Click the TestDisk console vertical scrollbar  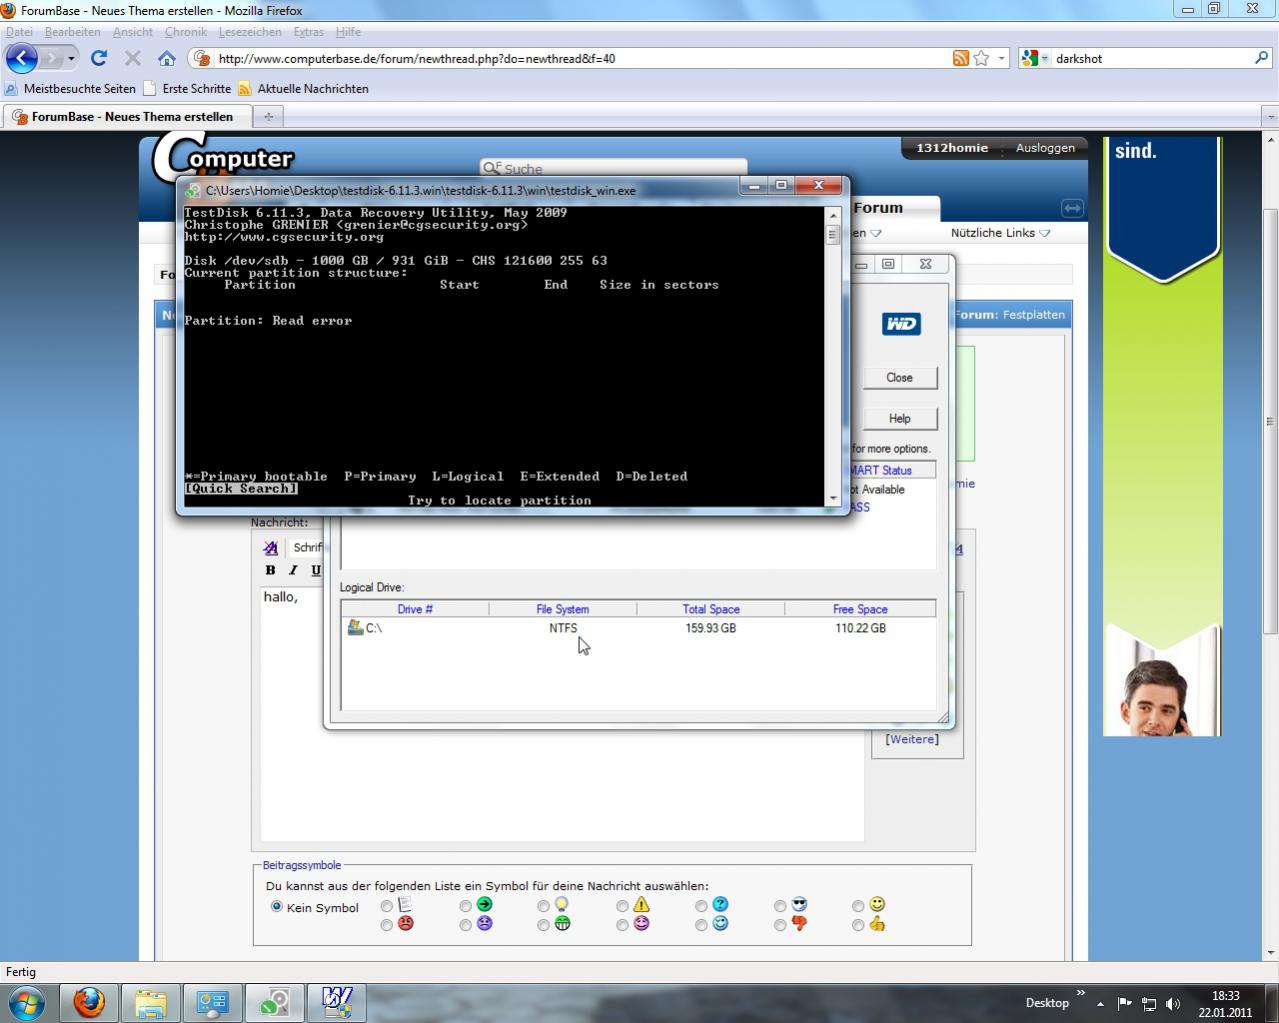point(832,356)
